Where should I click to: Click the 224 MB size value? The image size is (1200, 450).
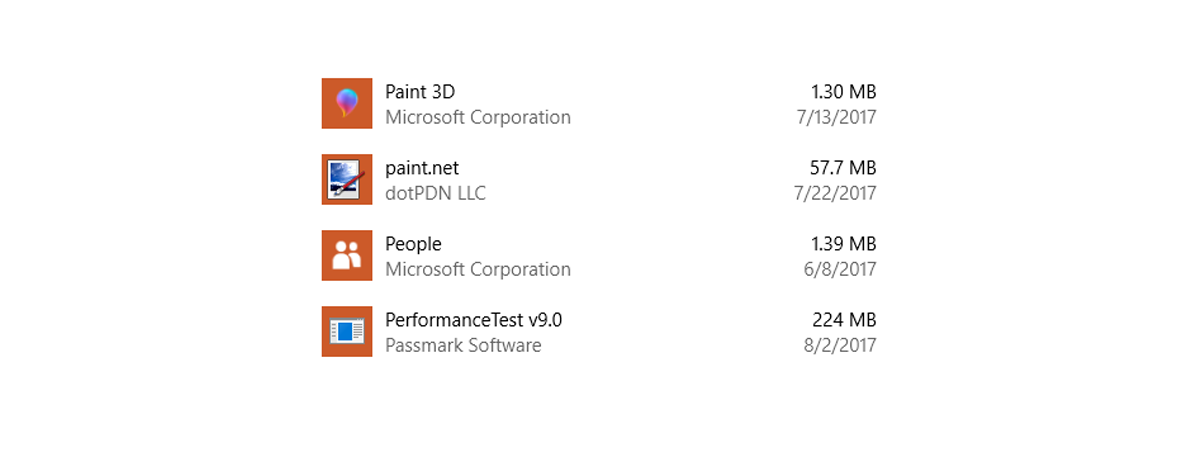[x=845, y=320]
